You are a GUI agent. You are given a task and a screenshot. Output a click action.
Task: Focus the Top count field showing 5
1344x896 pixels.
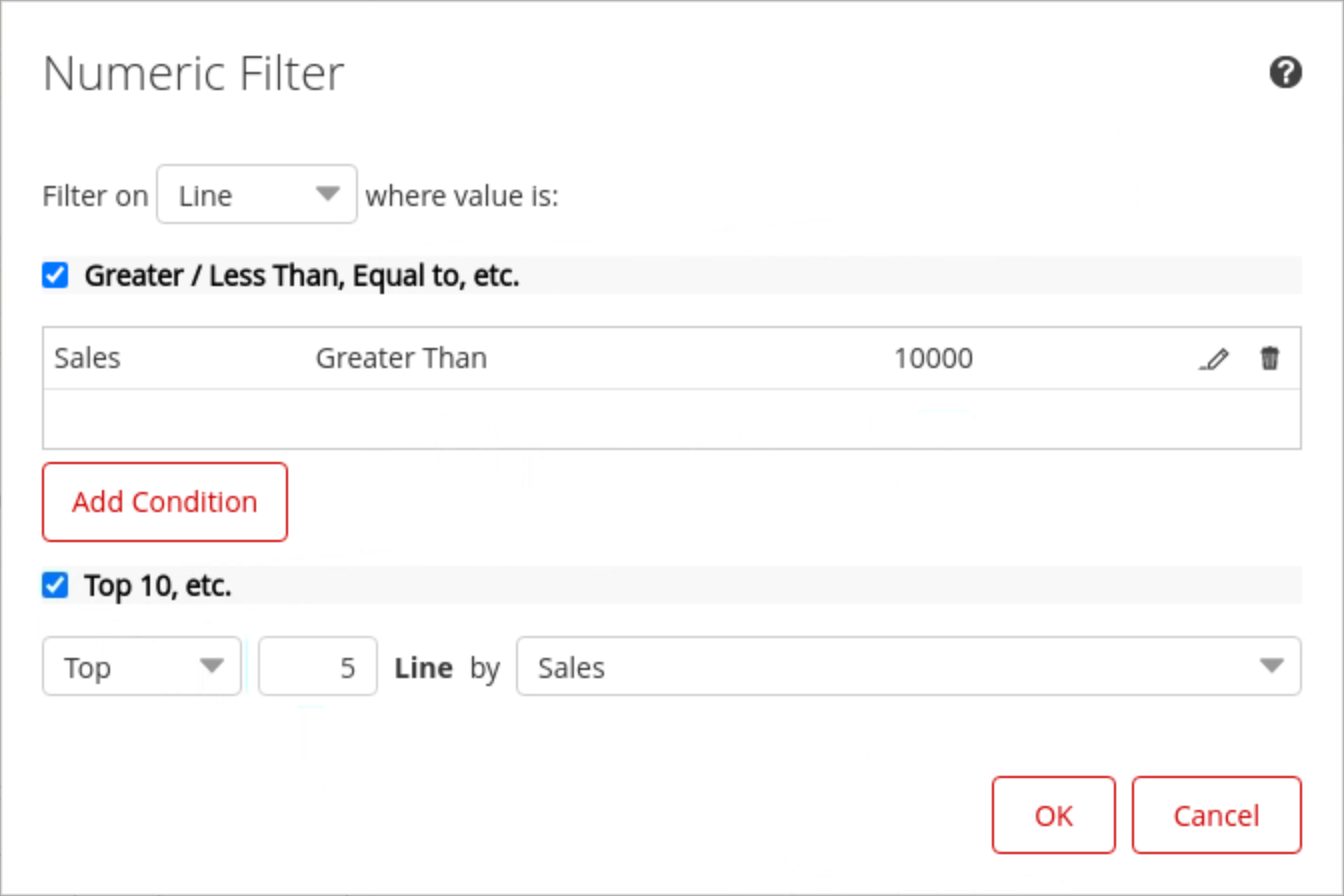(318, 666)
